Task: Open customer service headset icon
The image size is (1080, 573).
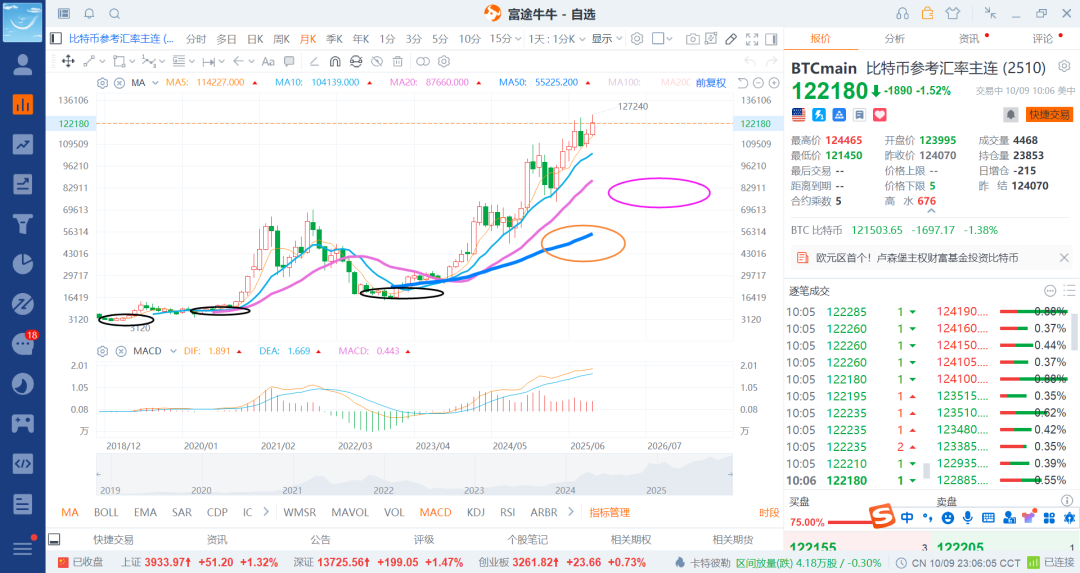Action: click(x=902, y=13)
